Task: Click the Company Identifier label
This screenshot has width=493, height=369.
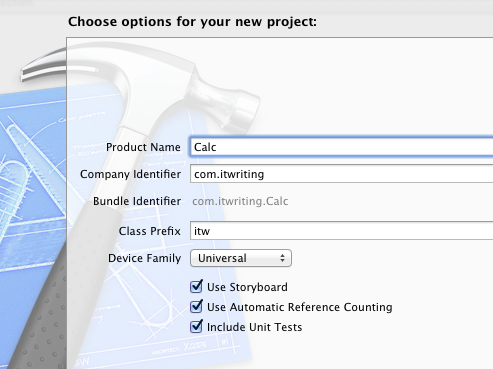Action: click(130, 174)
